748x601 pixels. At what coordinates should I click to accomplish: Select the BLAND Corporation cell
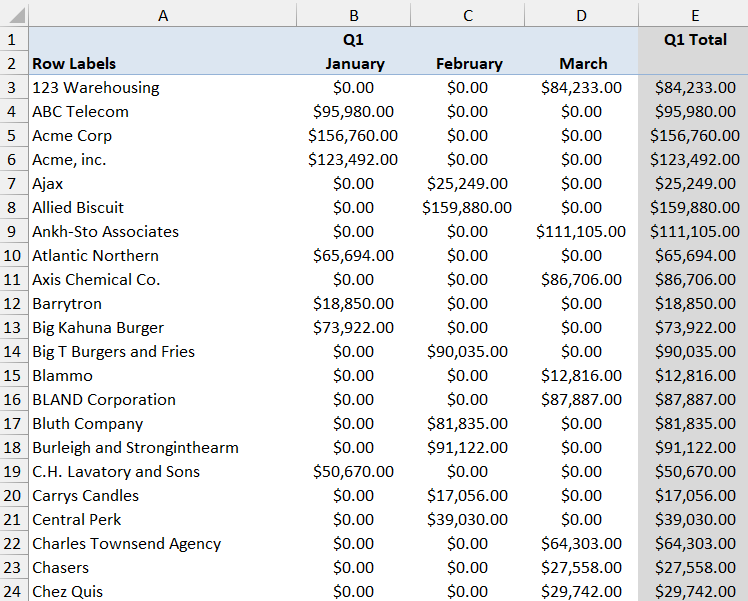[x=163, y=400]
